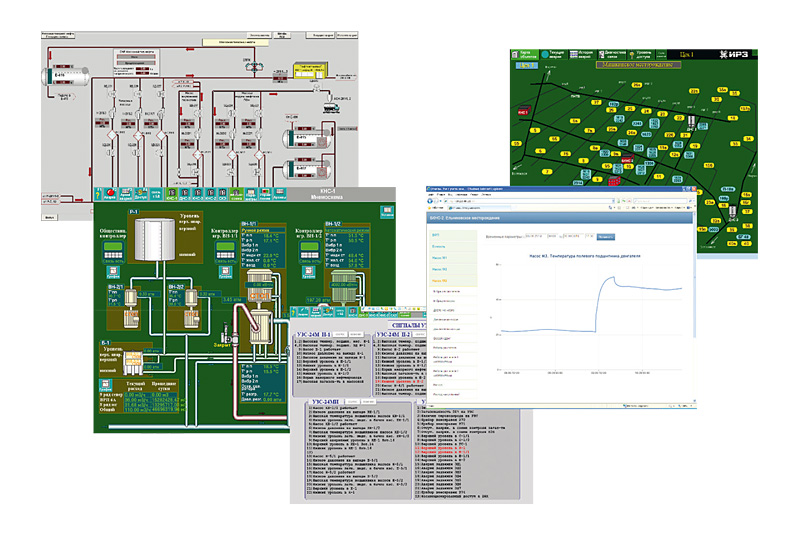Select УЭС-24МIII header in signals window
This screenshot has width=800, height=536.
(x=325, y=402)
